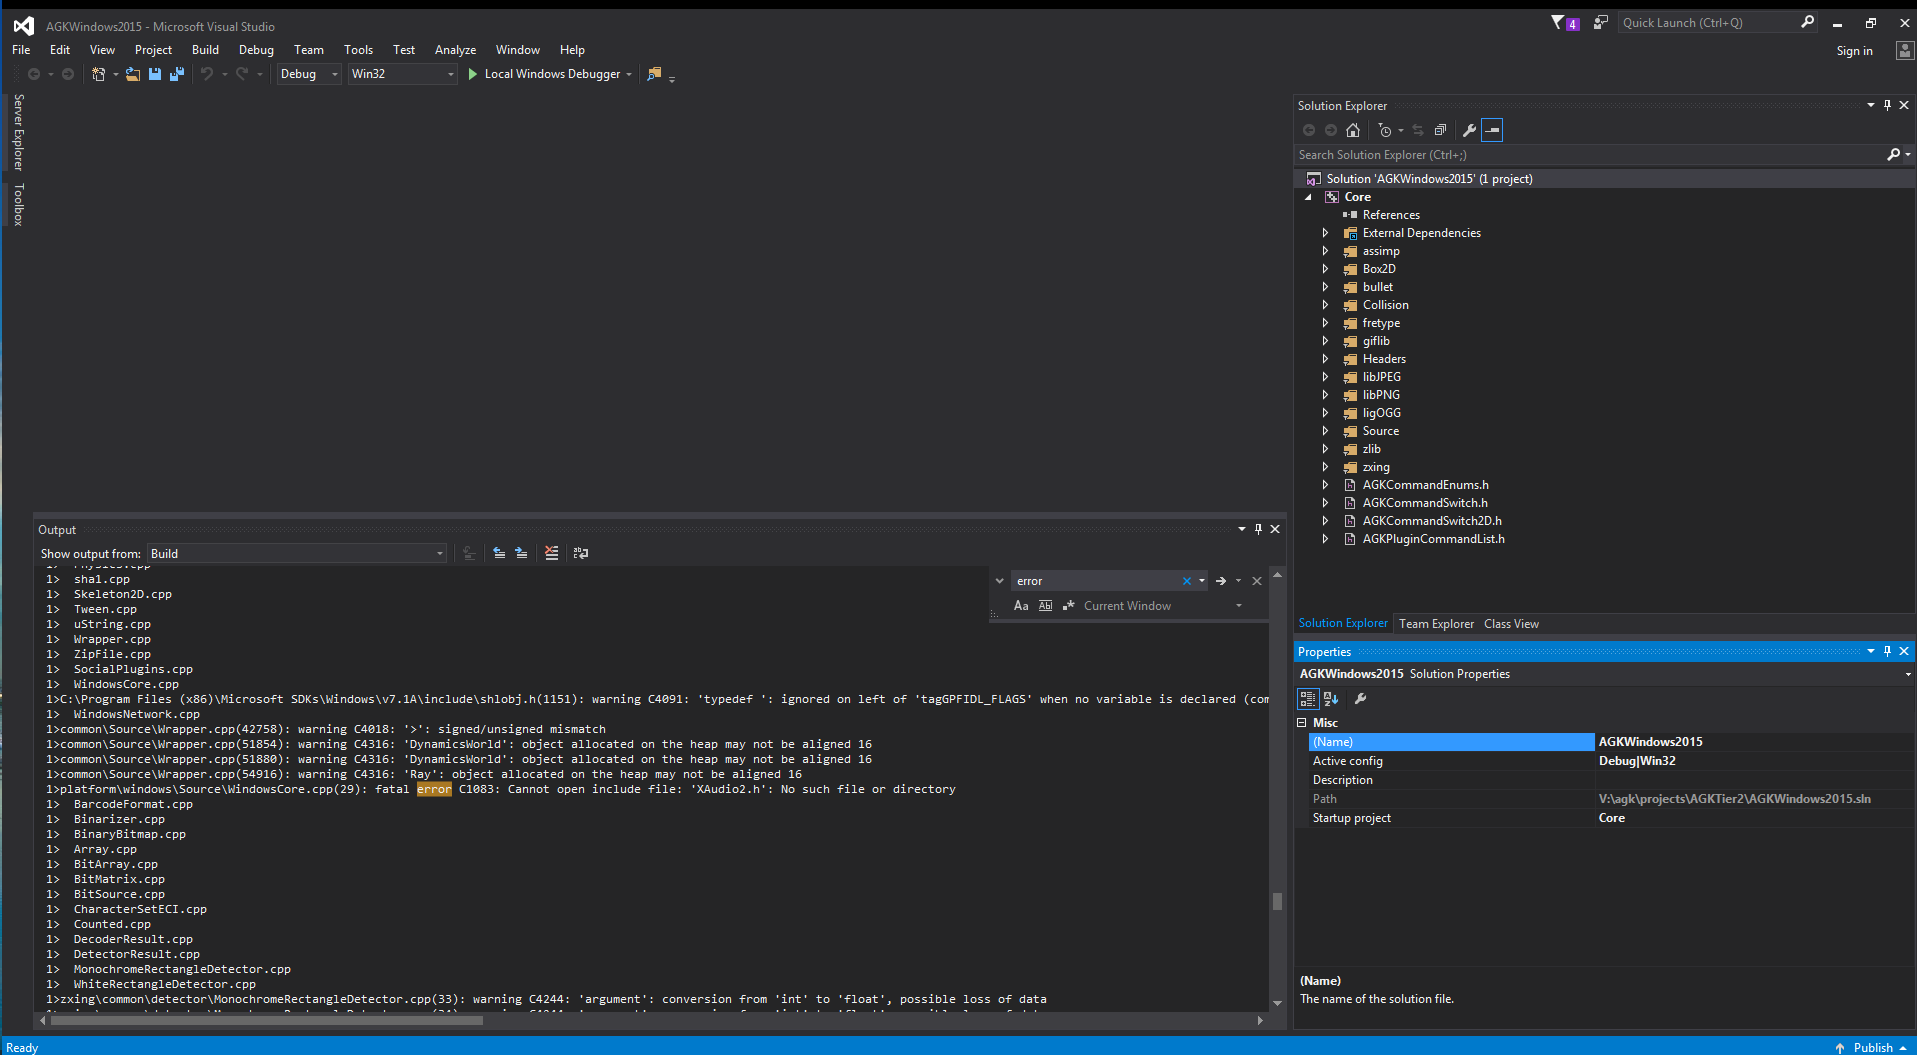Toggle Word Wrap in Output toolbar
Screen dimensions: 1917x1055
[x=581, y=553]
